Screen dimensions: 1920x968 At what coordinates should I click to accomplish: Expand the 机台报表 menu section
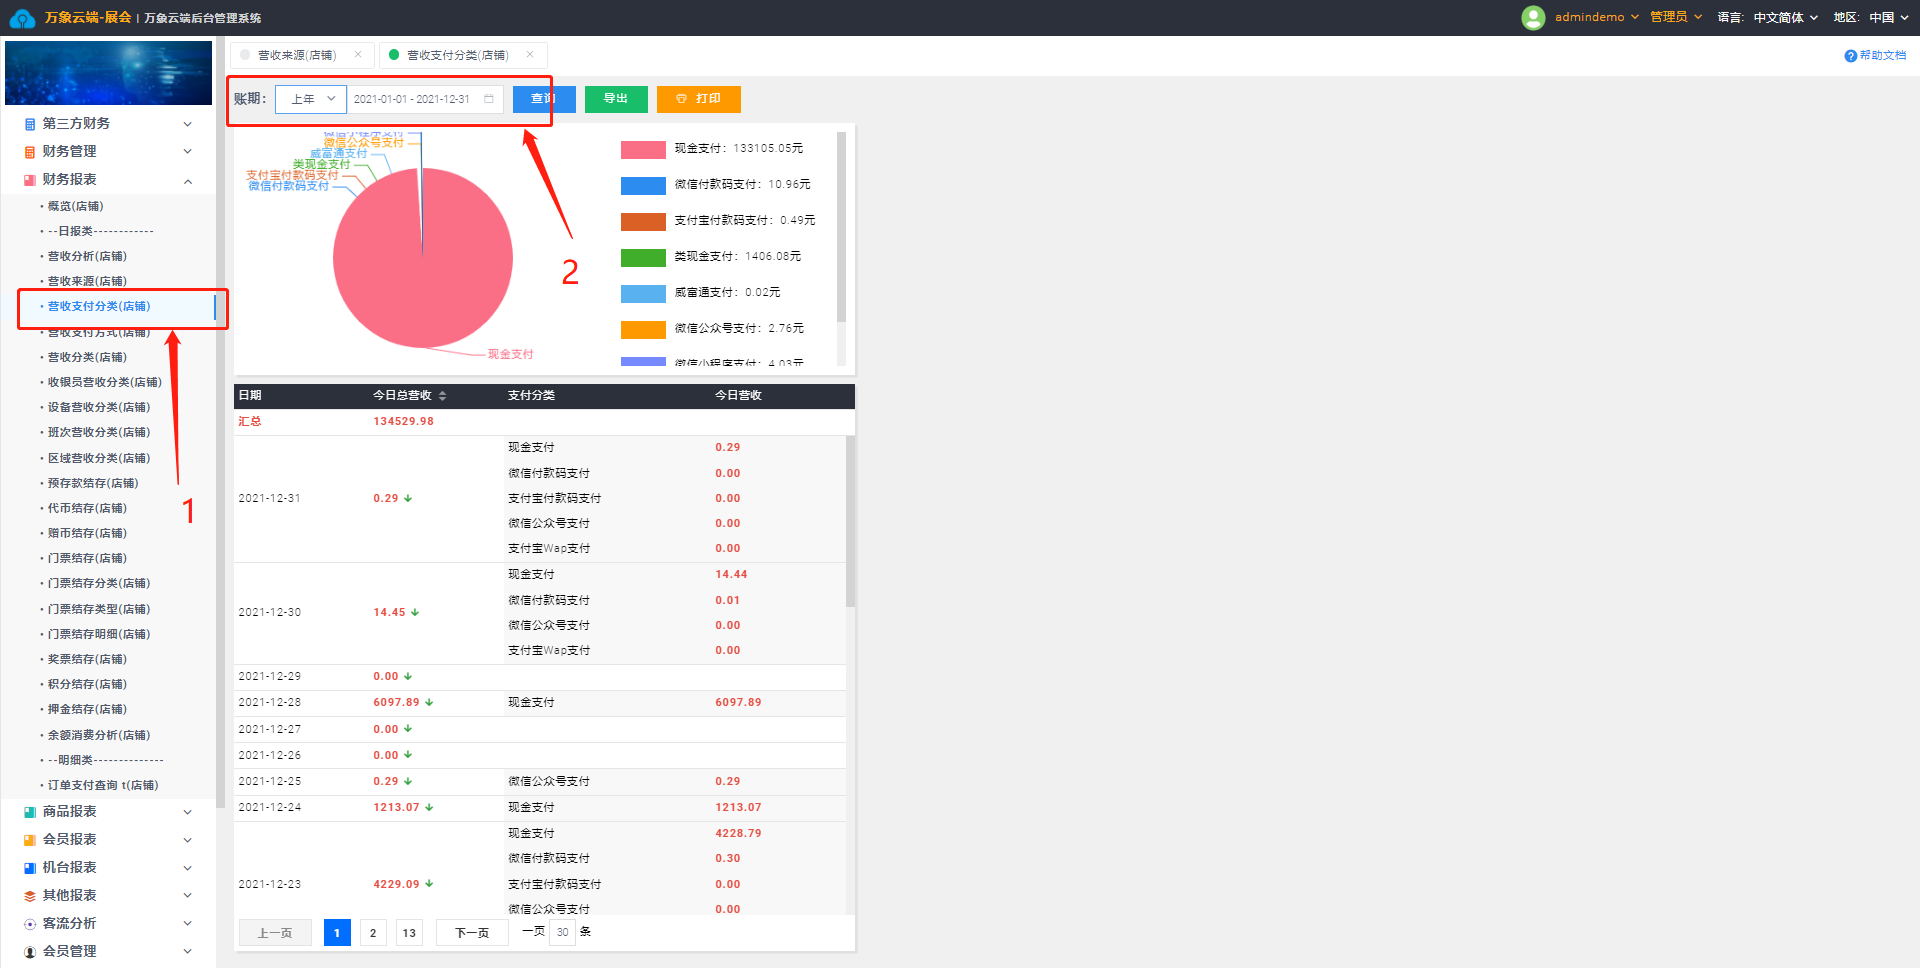click(x=187, y=868)
